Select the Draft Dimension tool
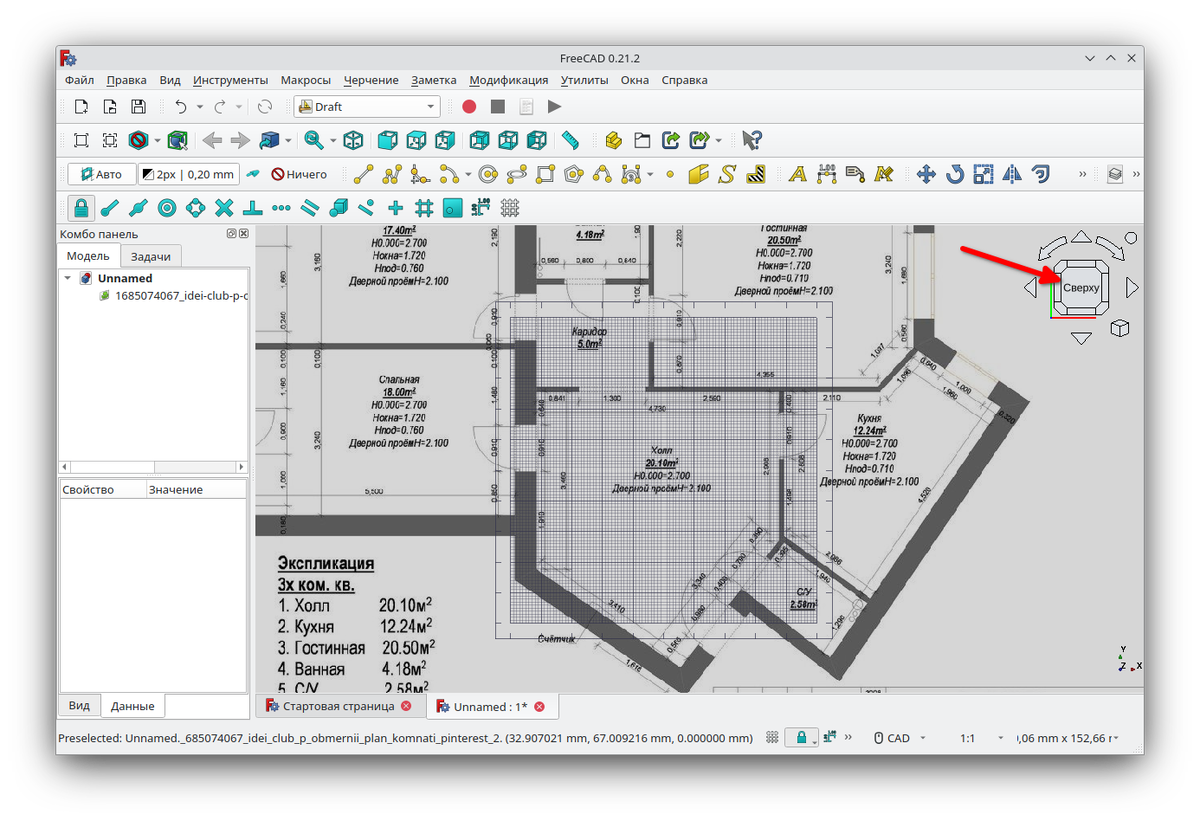The width and height of the screenshot is (1200, 821). click(826, 175)
